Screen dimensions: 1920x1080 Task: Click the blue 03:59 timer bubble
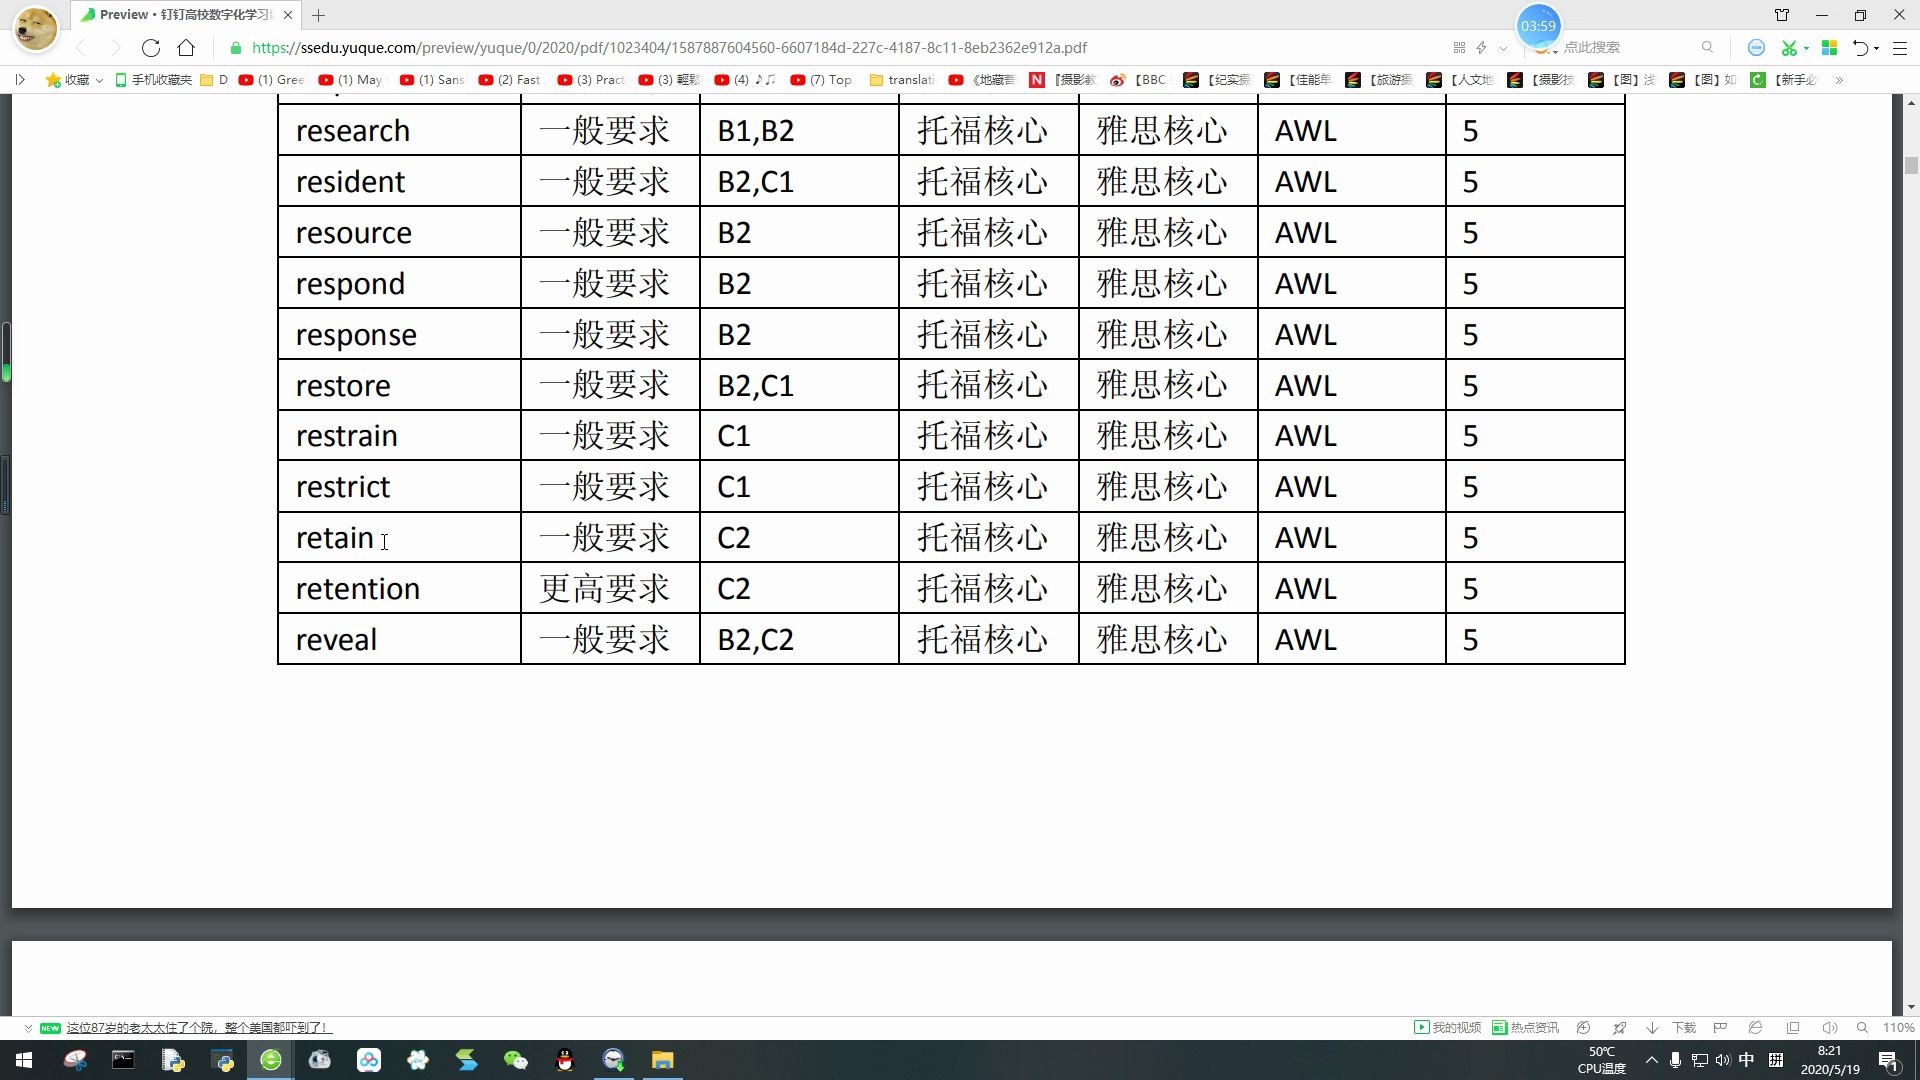(1538, 26)
